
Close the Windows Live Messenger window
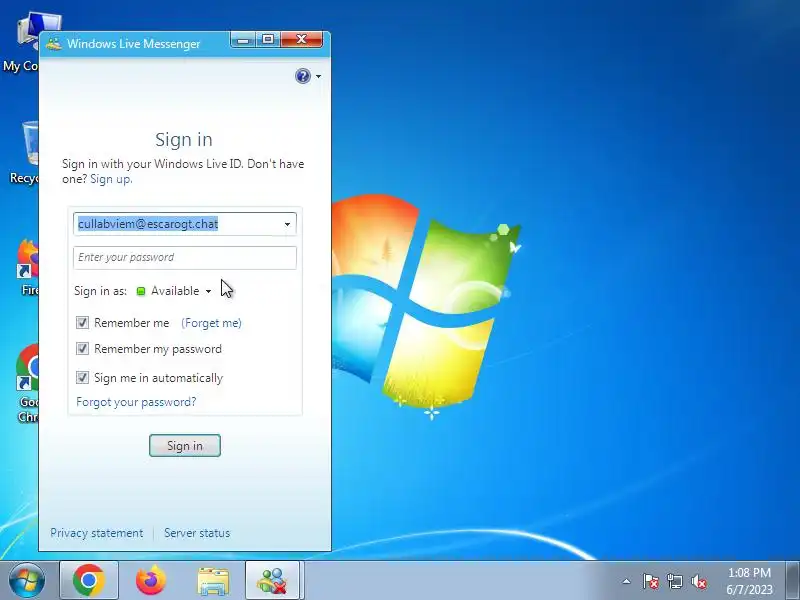tap(301, 40)
